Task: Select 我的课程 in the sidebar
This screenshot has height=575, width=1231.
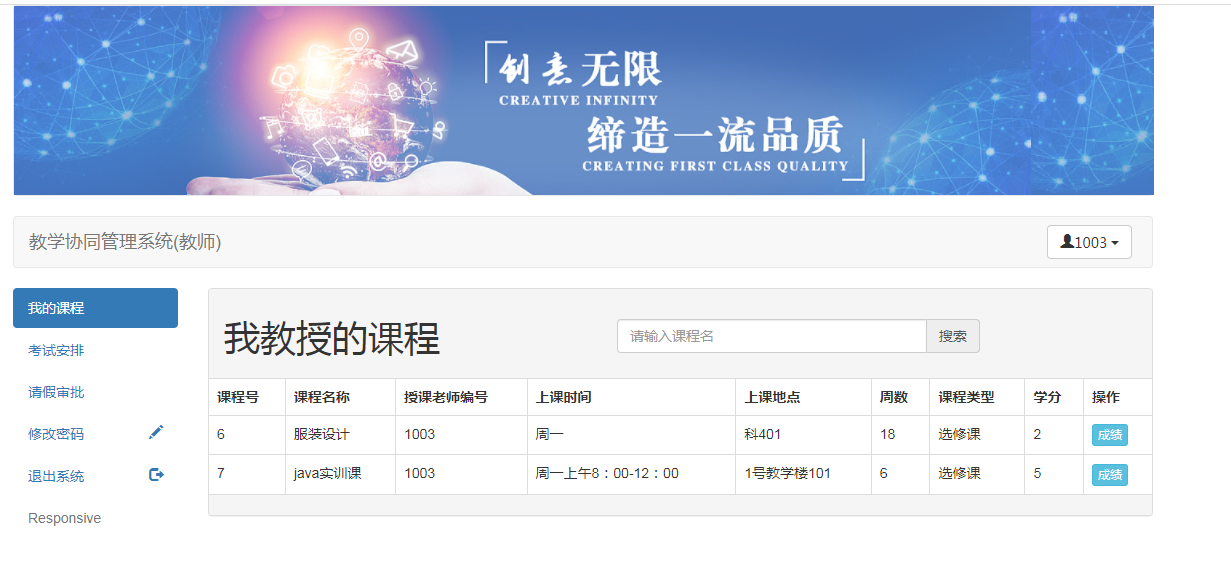Action: tap(95, 308)
